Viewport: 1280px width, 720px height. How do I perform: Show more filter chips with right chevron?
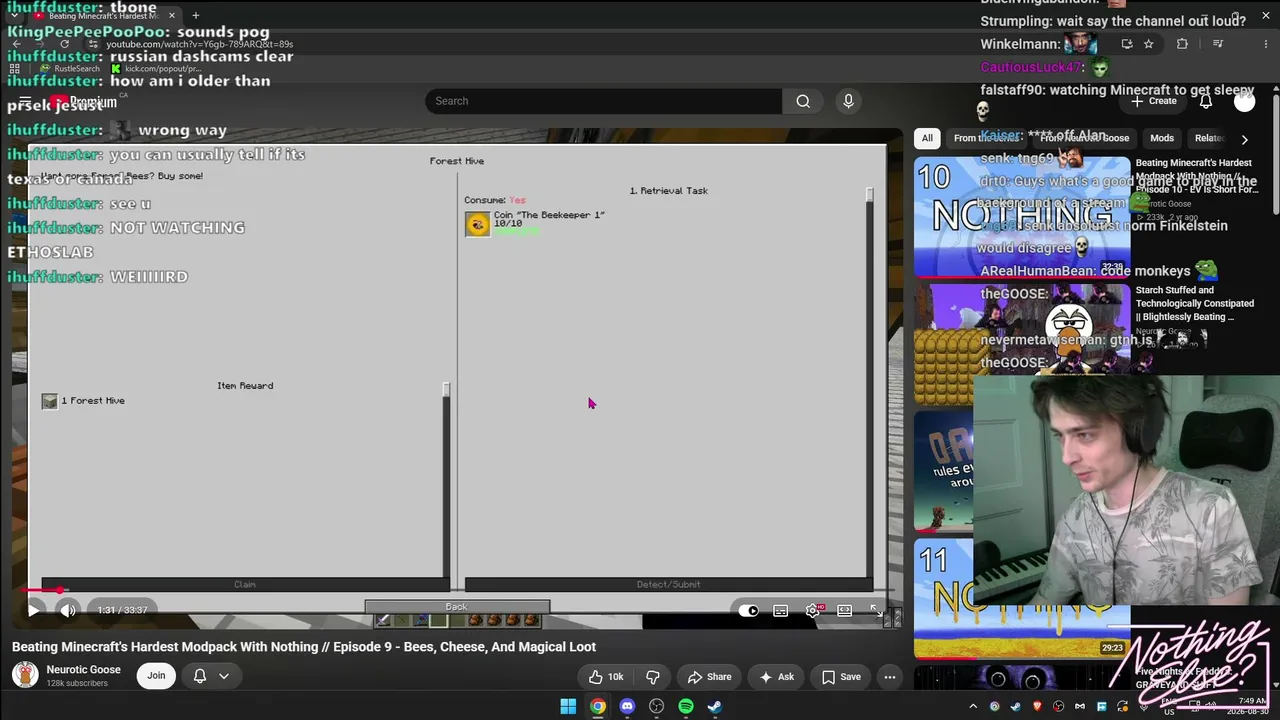tap(1244, 139)
